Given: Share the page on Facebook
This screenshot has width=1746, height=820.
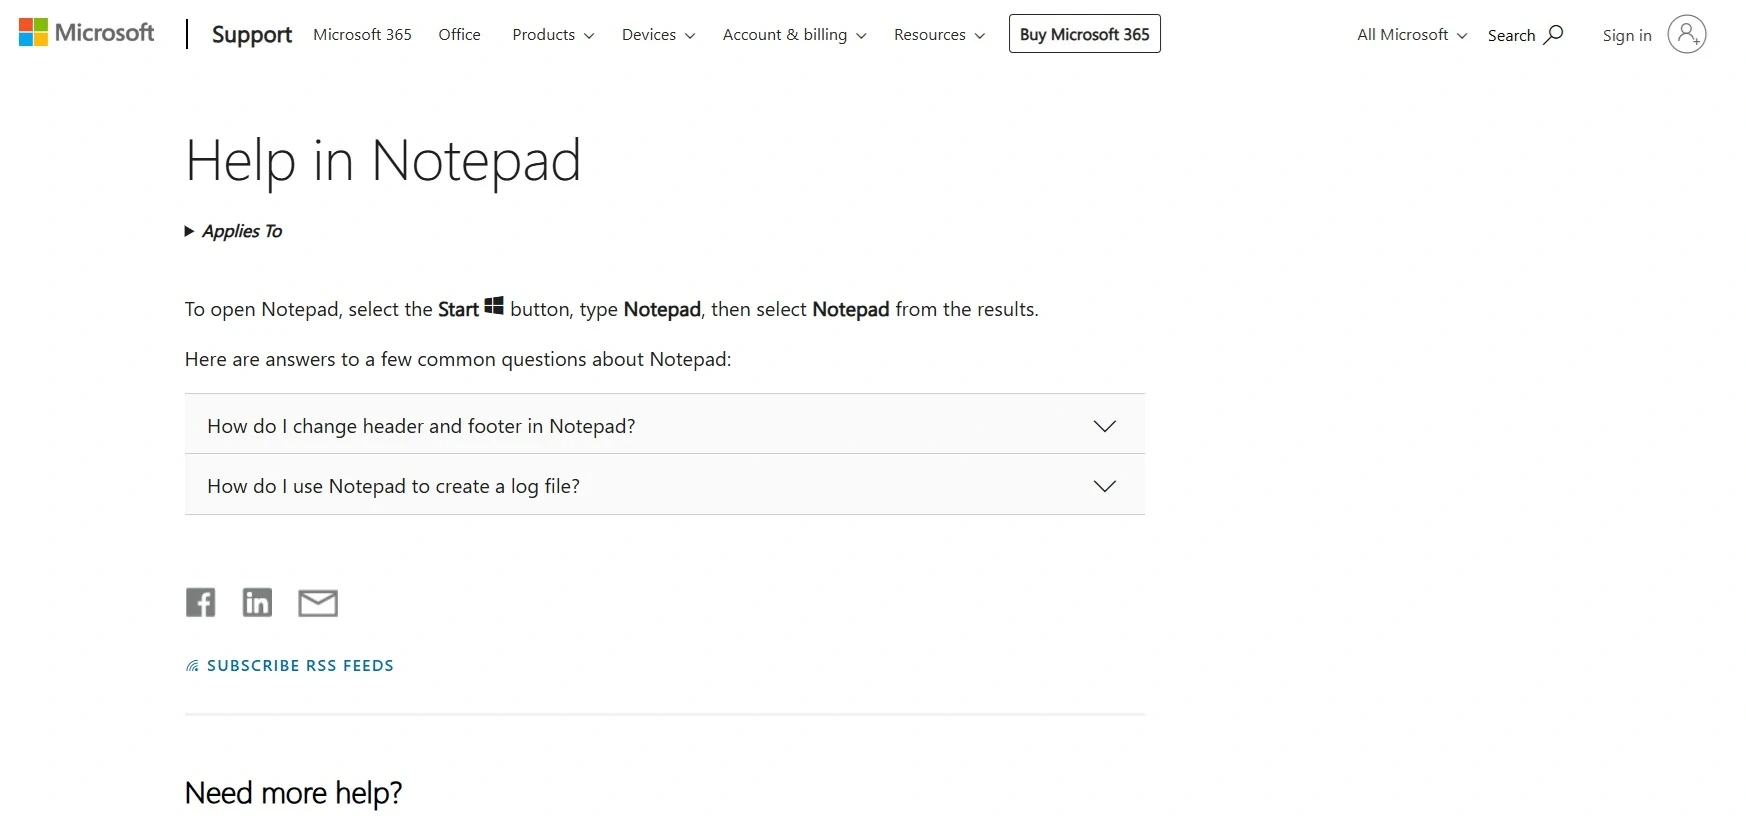Looking at the screenshot, I should tap(200, 602).
